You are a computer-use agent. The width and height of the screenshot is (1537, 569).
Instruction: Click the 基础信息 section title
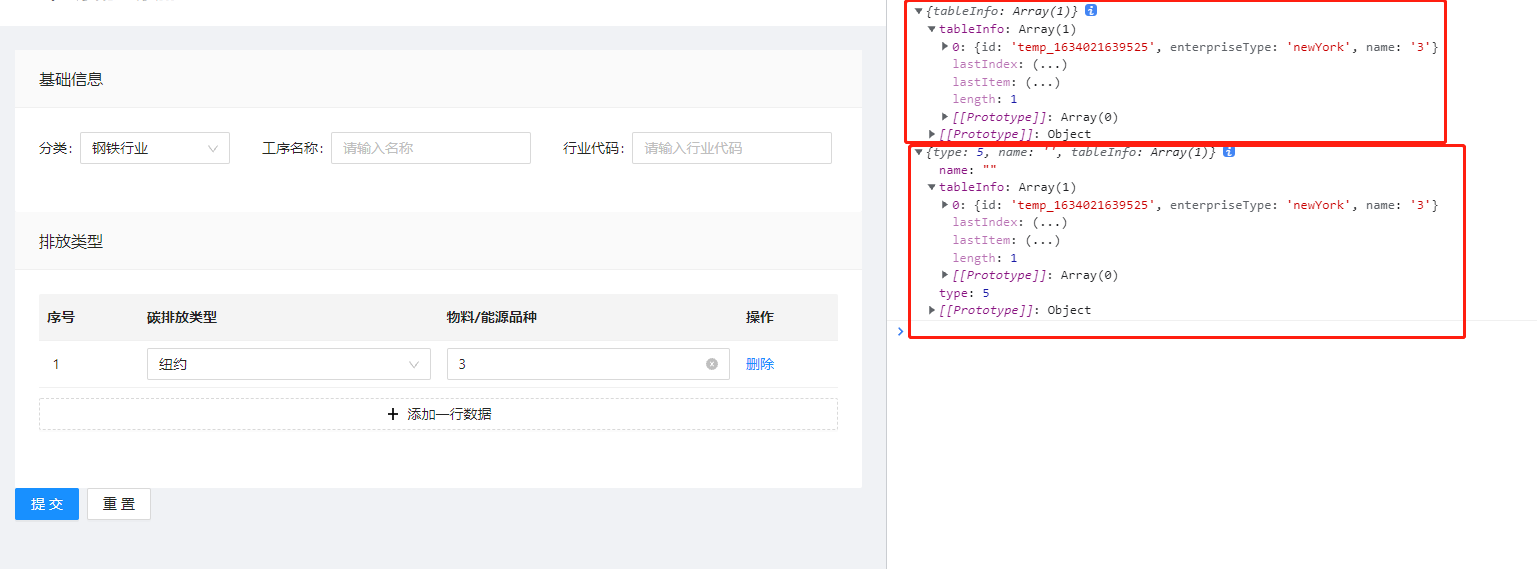click(71, 79)
